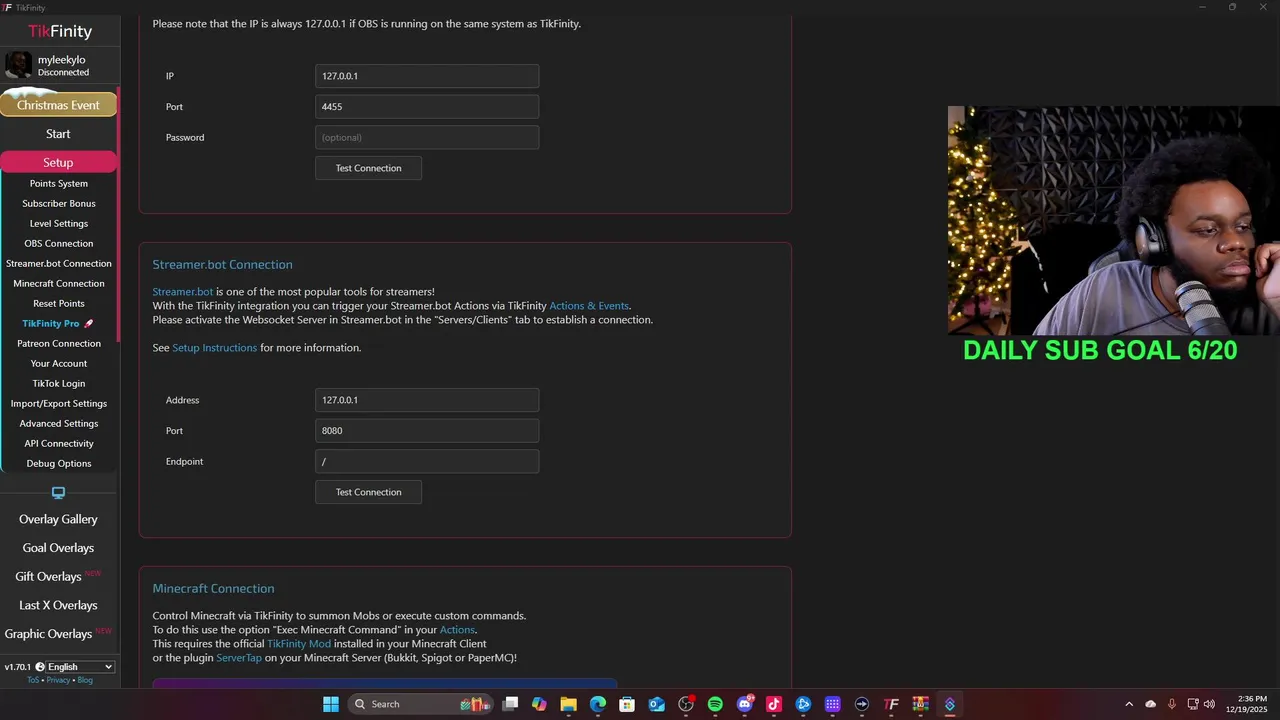Open the TikFinity Mod link
Image resolution: width=1280 pixels, height=720 pixels.
pos(299,644)
